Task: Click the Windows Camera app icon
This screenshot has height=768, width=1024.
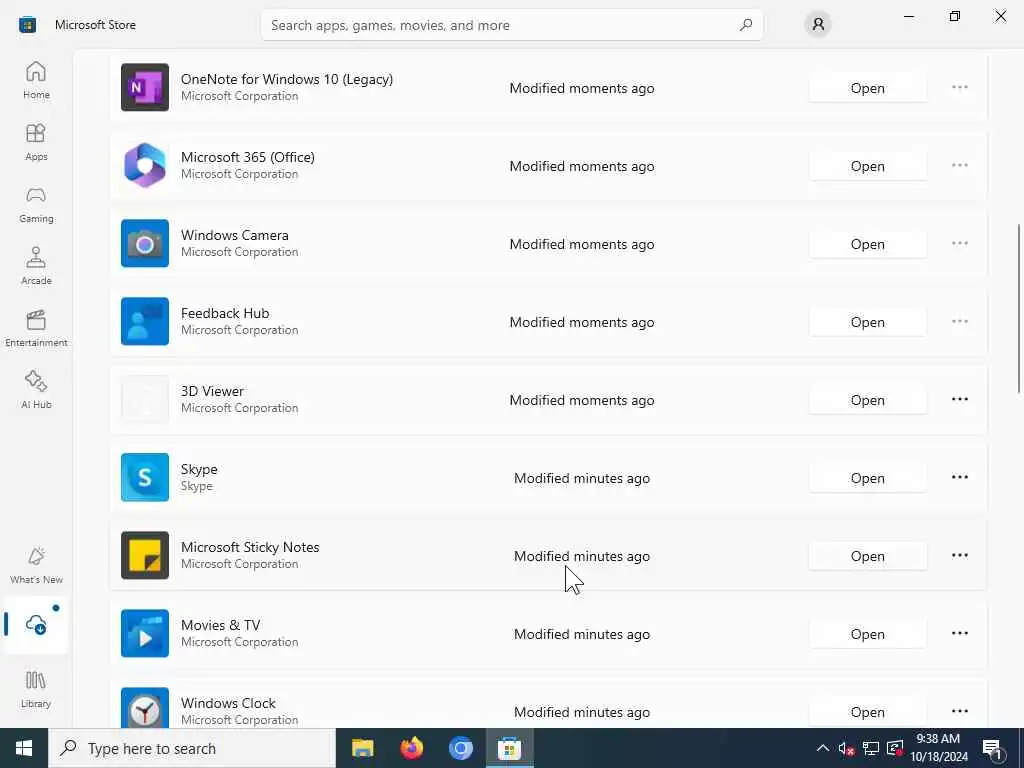Action: [x=145, y=244]
